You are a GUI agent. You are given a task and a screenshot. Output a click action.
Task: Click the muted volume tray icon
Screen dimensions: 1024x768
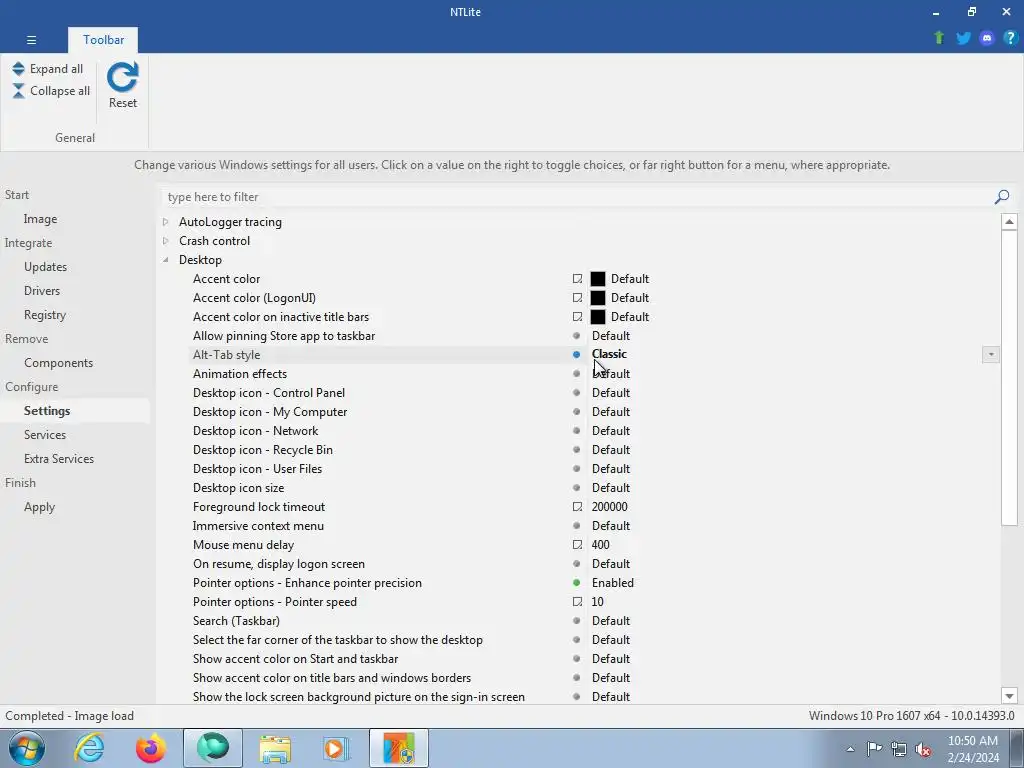(x=923, y=749)
